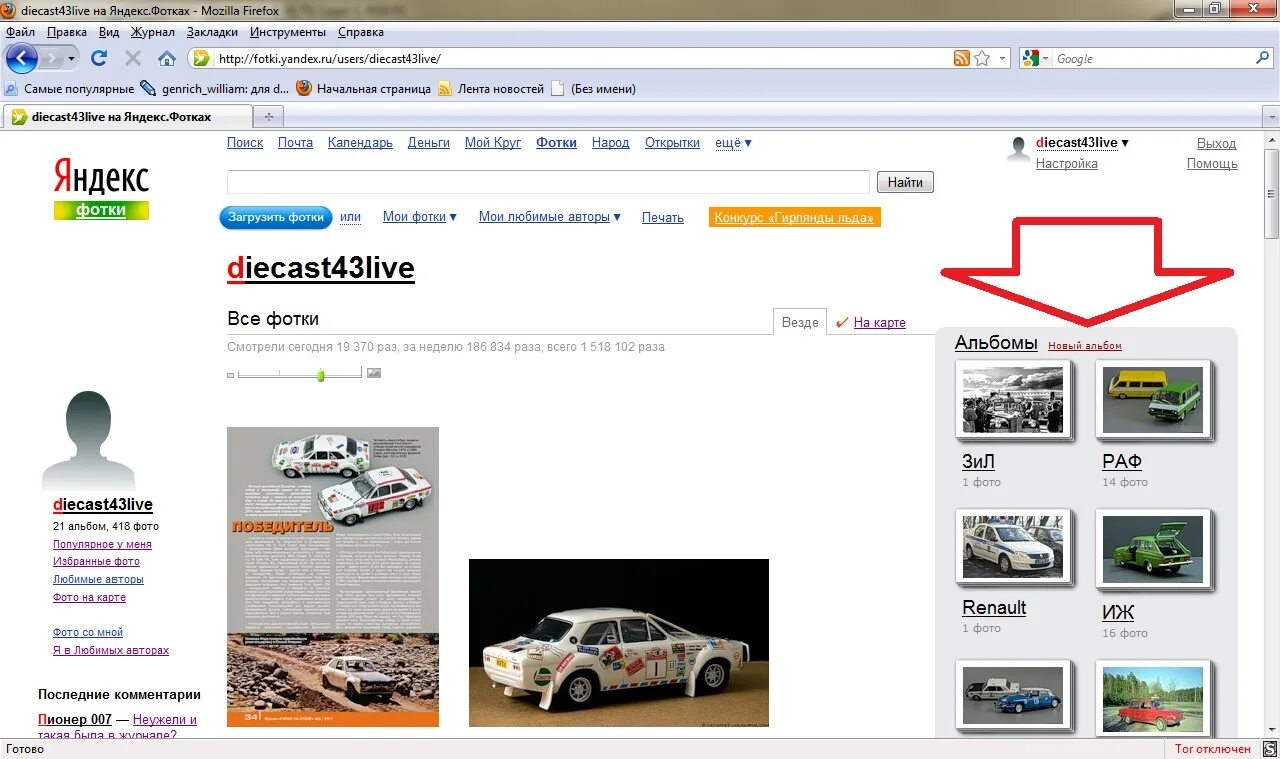This screenshot has width=1280, height=759.
Task: Switch to the На карте view
Action: [x=880, y=322]
